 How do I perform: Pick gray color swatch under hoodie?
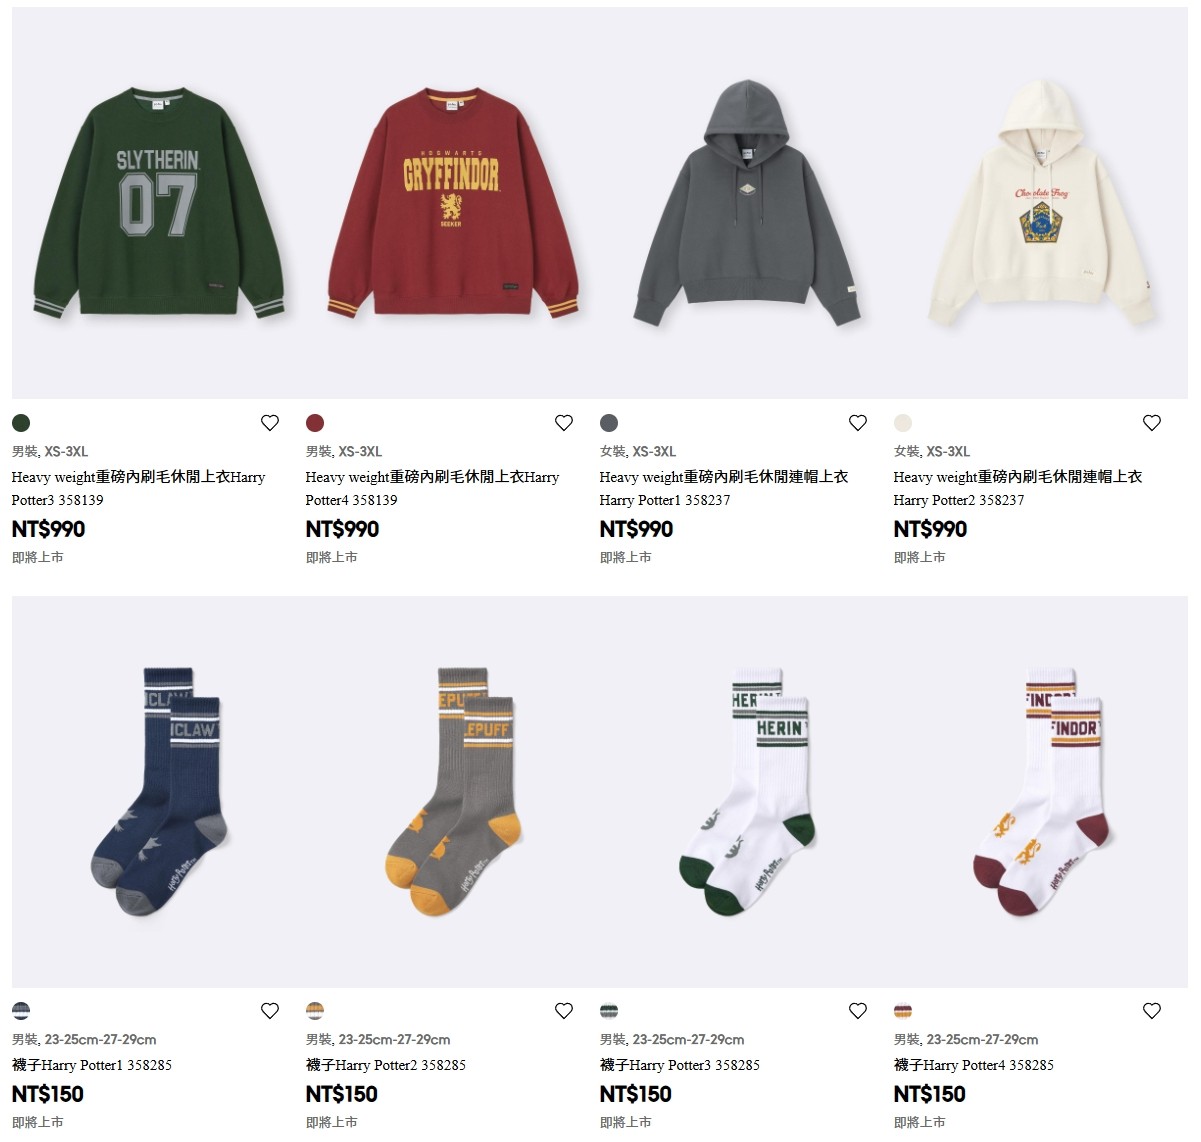609,423
